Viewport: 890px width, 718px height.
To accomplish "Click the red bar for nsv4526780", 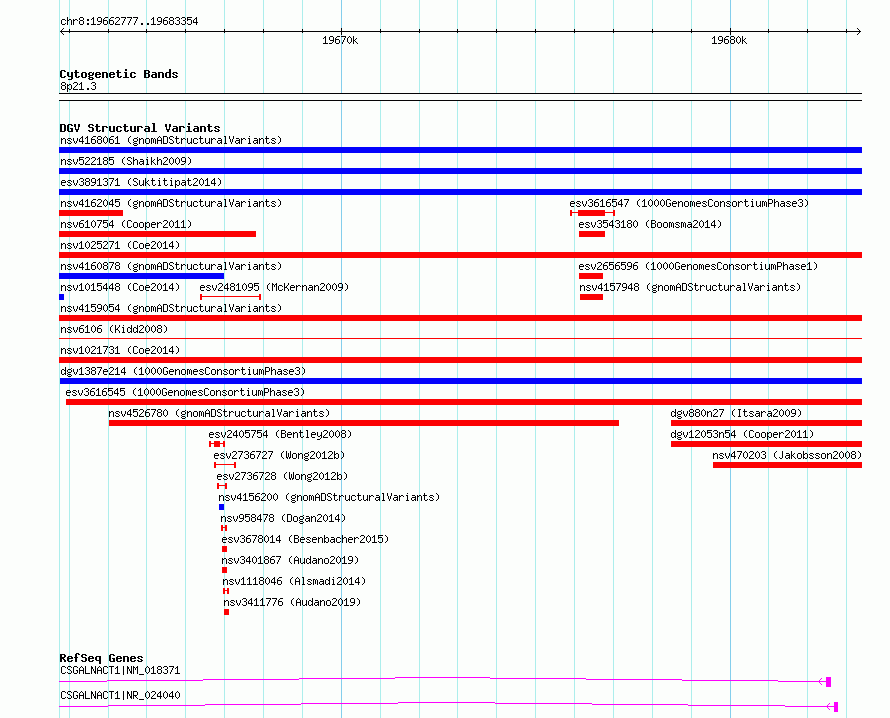I will pos(363,423).
